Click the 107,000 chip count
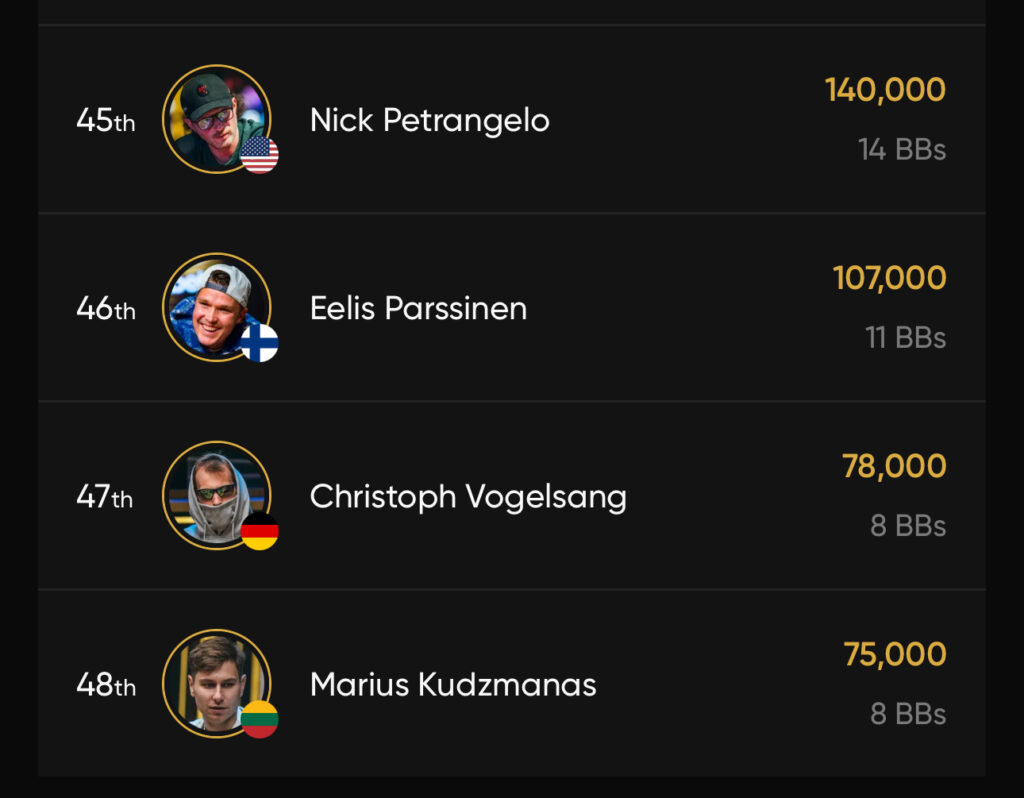Screen dimensions: 1024x798 tap(889, 278)
